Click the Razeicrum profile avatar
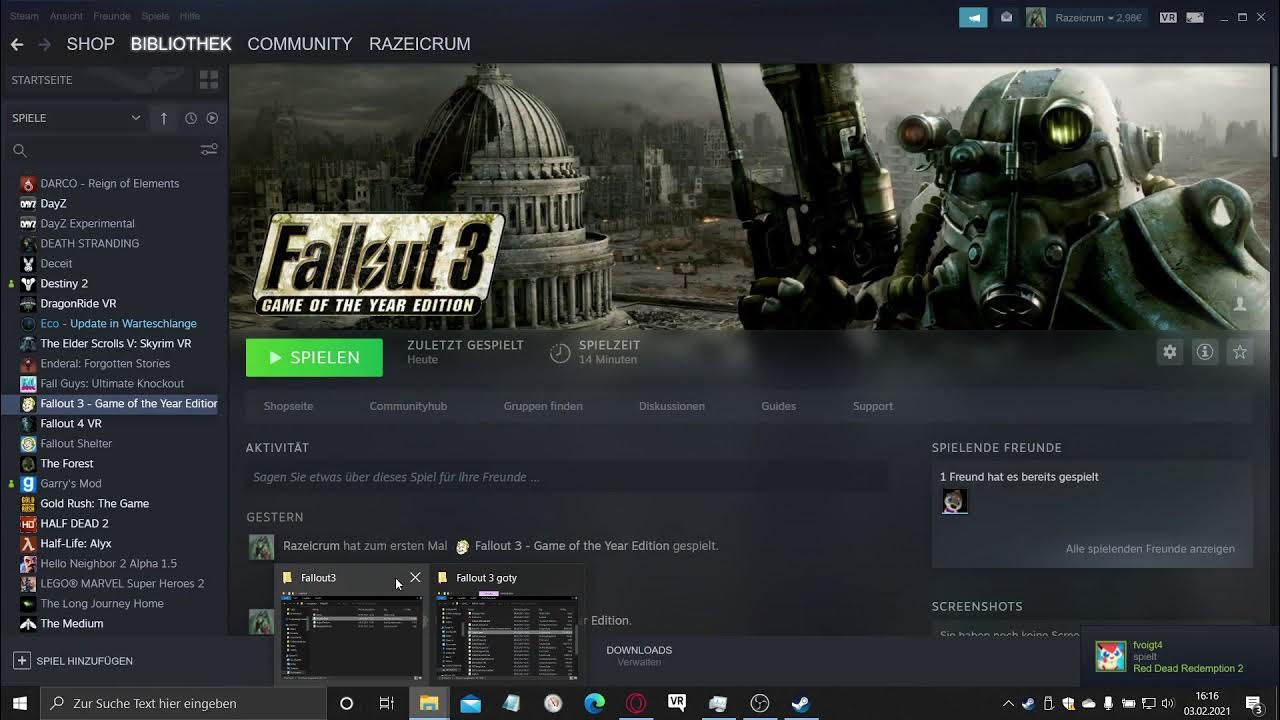This screenshot has width=1280, height=720. [x=1036, y=17]
